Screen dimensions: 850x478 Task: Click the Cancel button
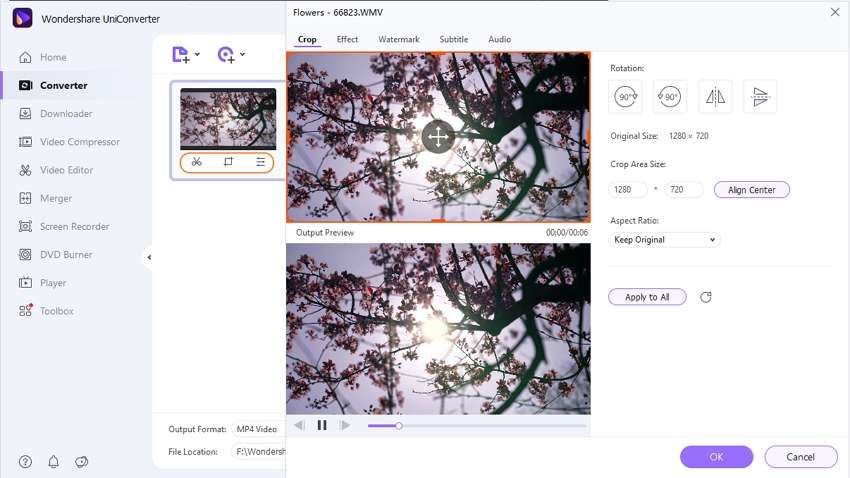tap(801, 457)
